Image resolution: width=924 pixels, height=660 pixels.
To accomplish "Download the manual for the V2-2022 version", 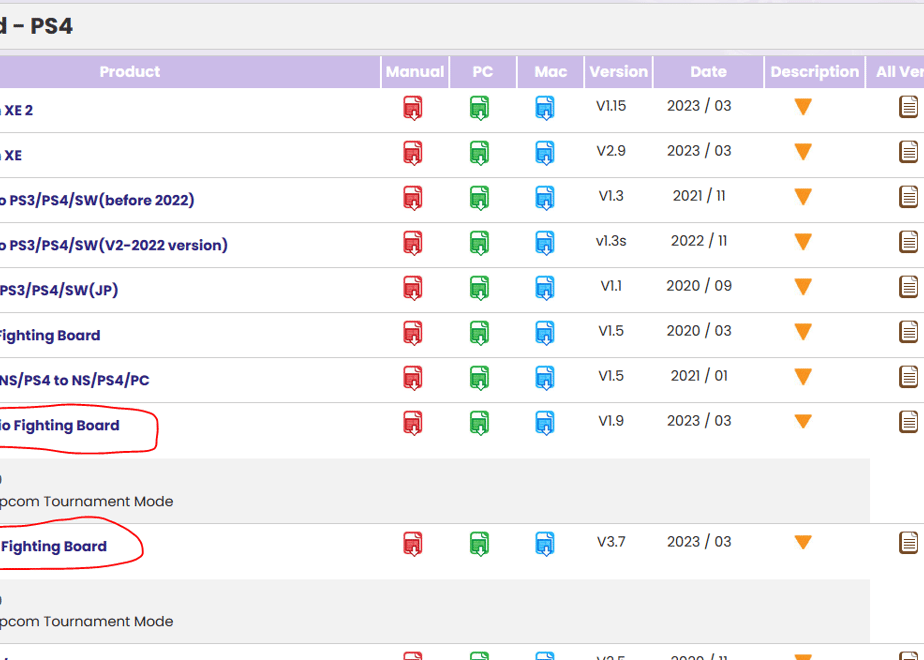I will 413,243.
